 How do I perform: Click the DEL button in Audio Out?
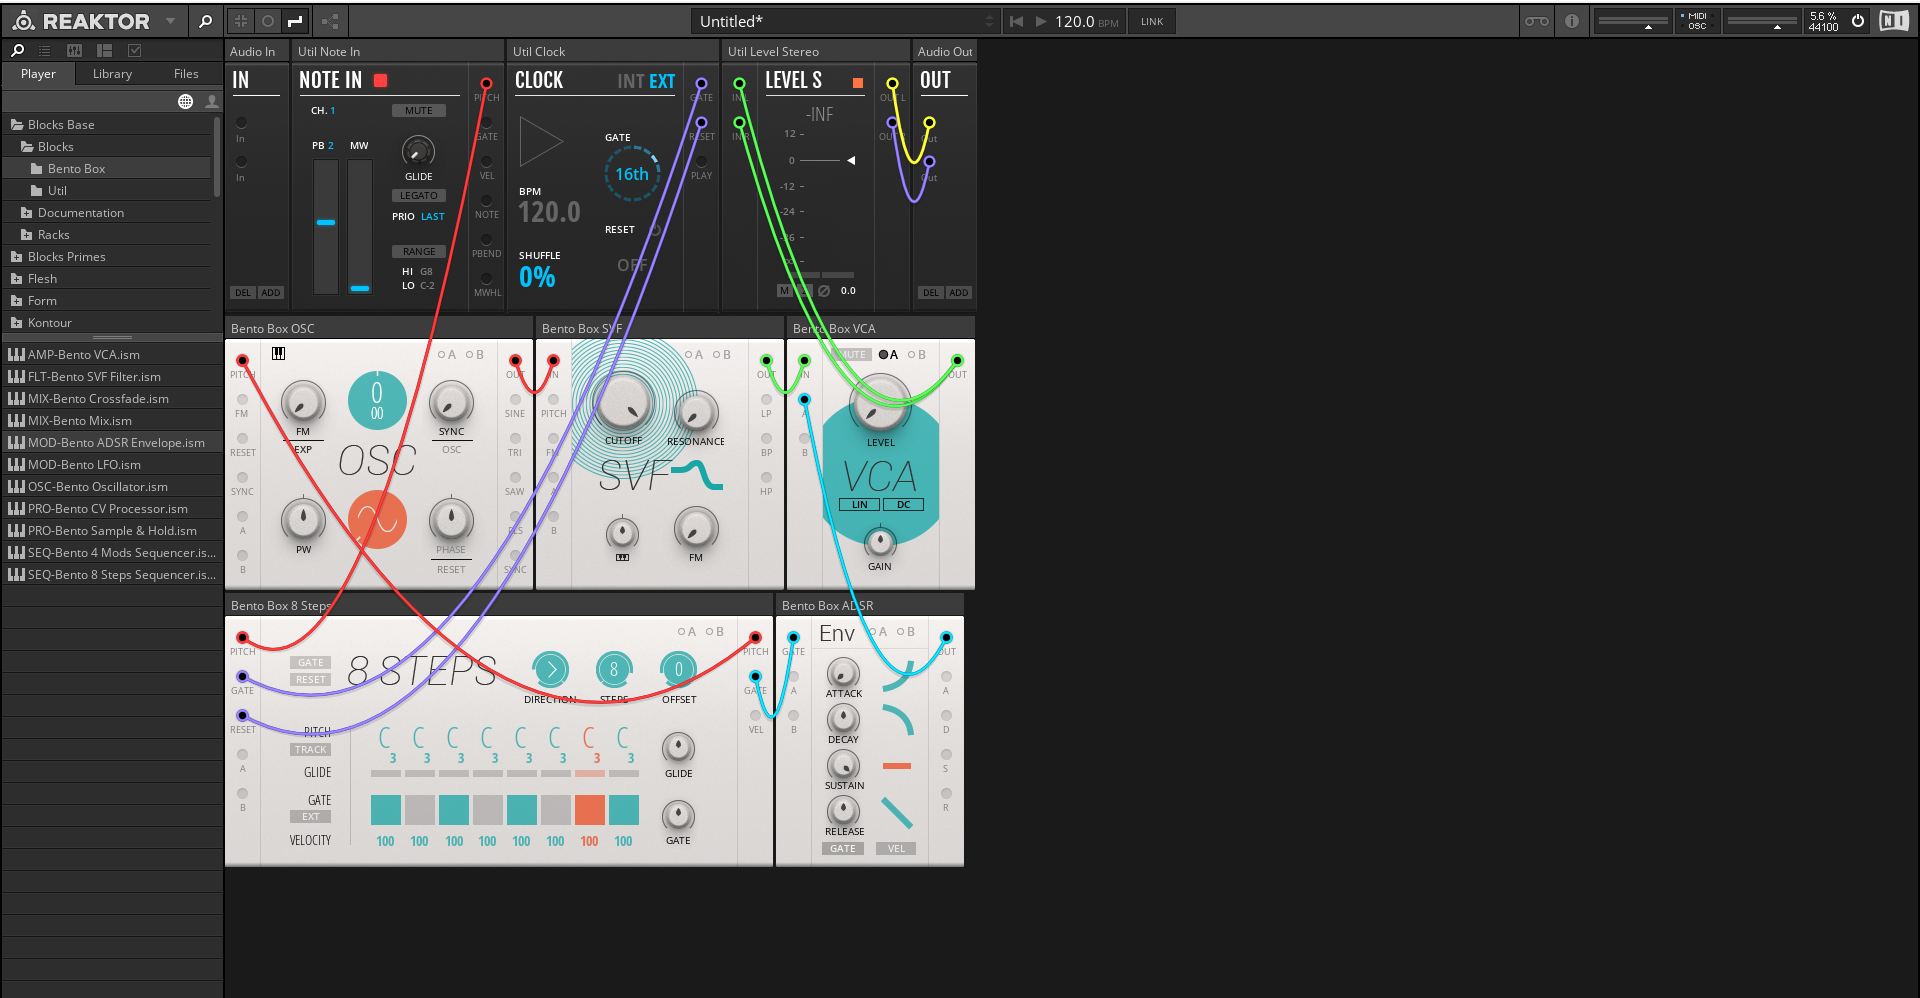click(931, 293)
